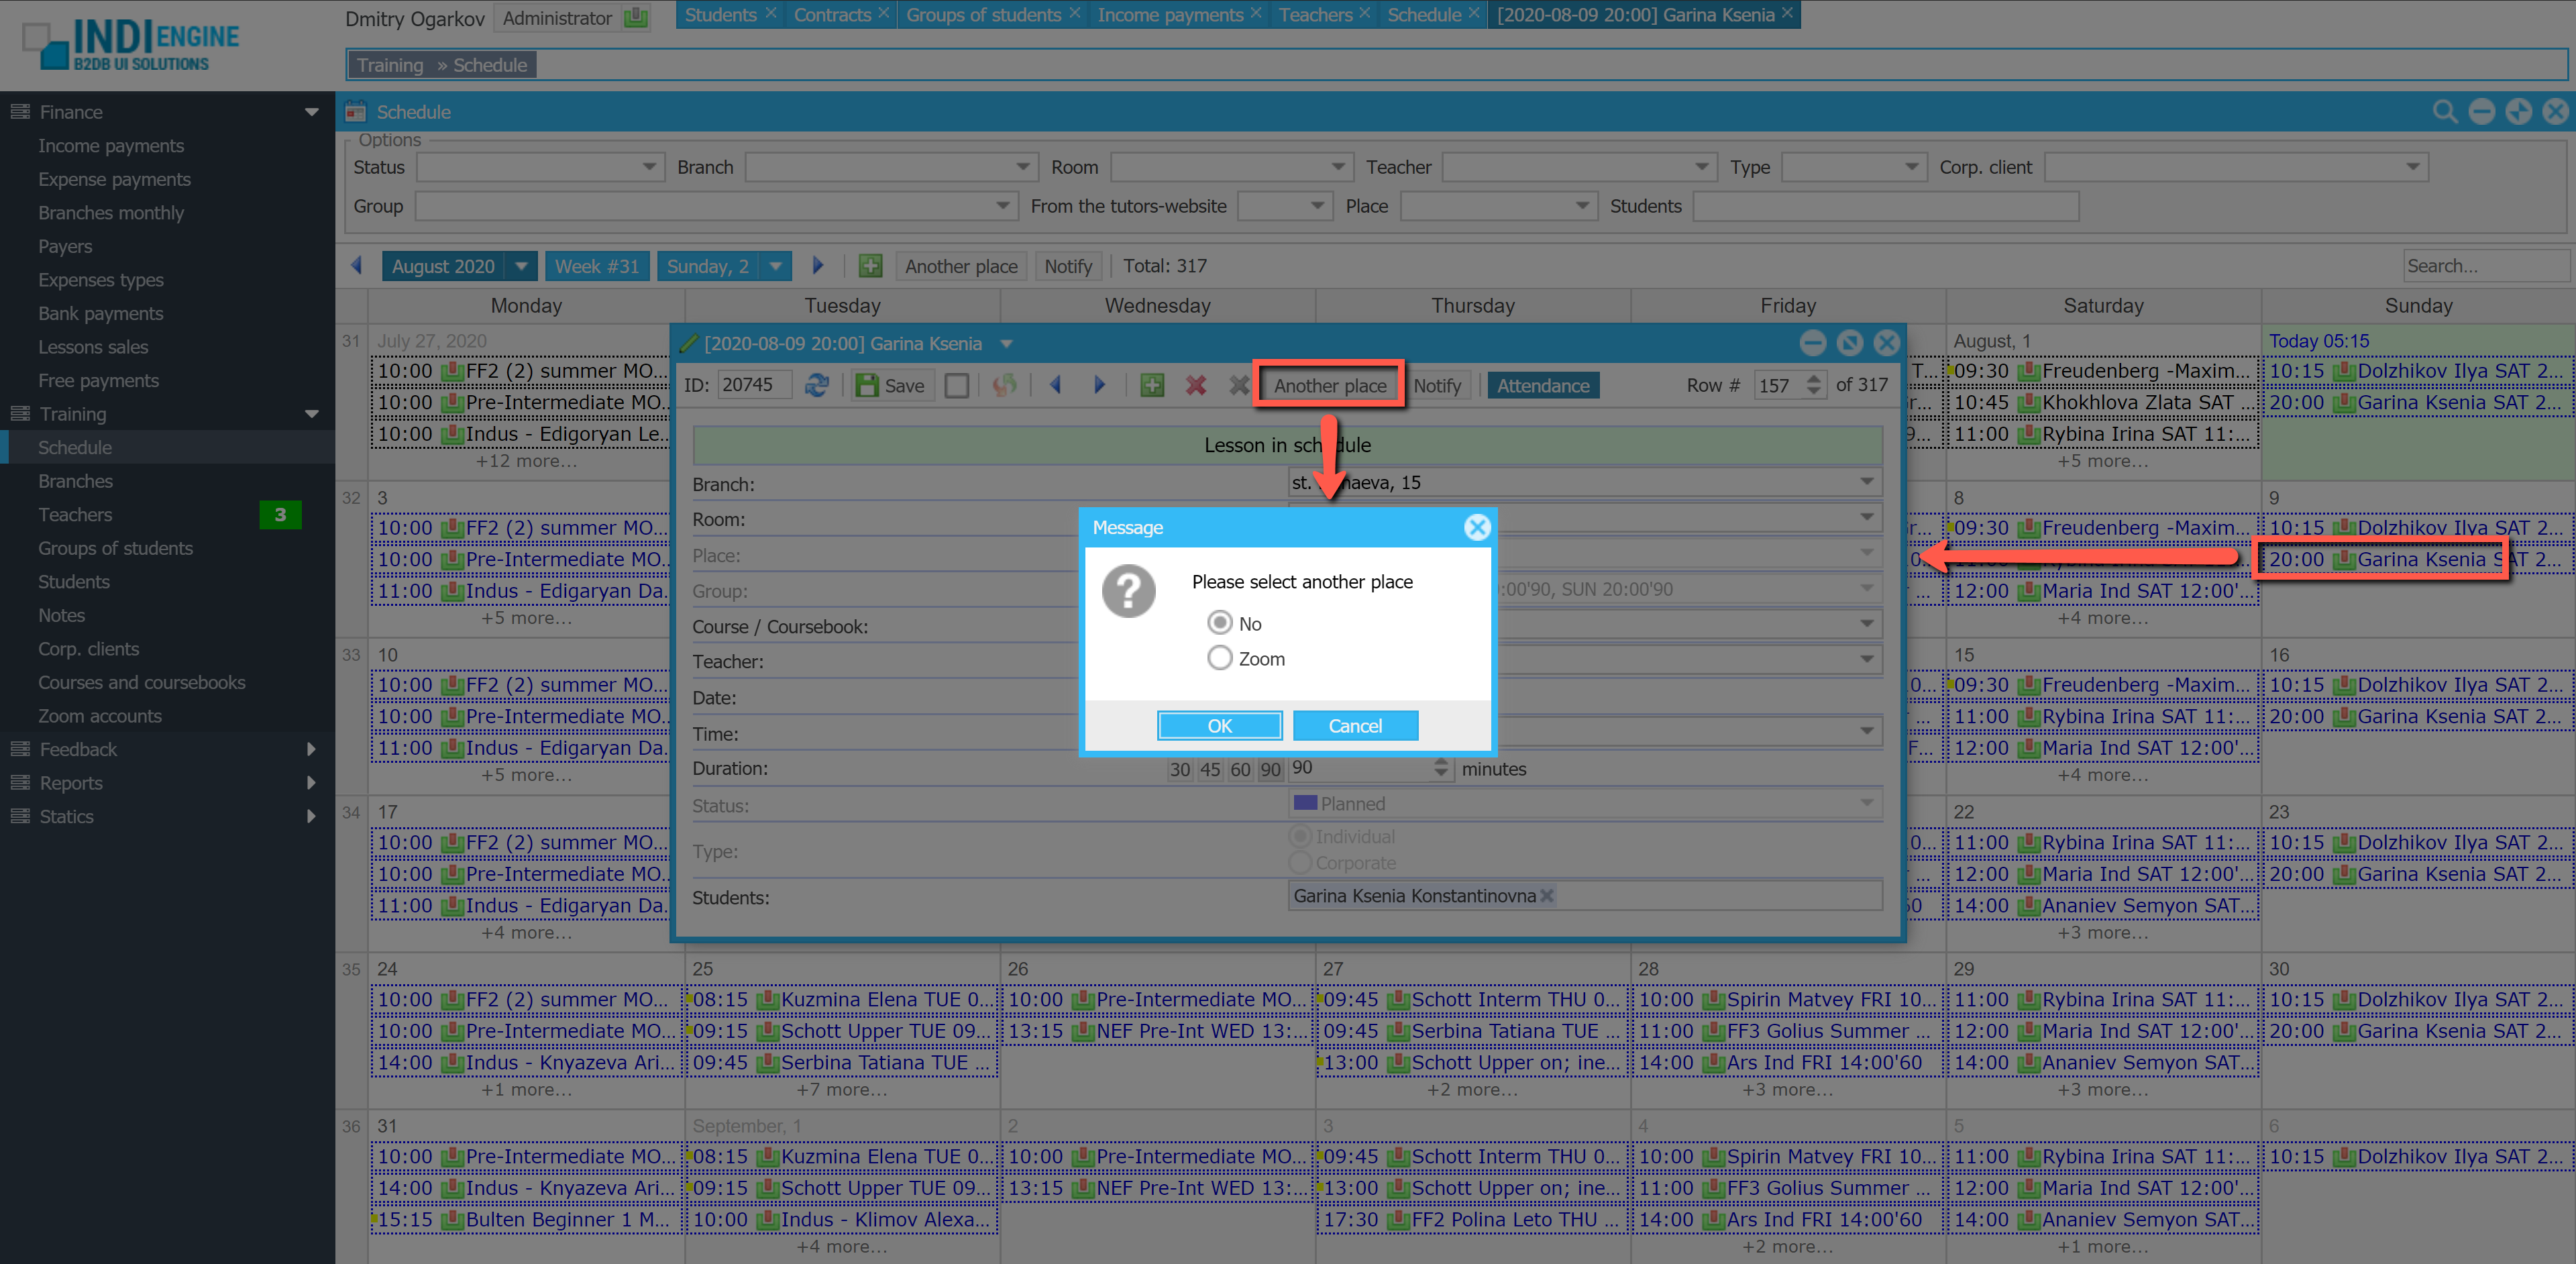Switch to the Income payments tab
The image size is (2576, 1264).
(x=1170, y=15)
